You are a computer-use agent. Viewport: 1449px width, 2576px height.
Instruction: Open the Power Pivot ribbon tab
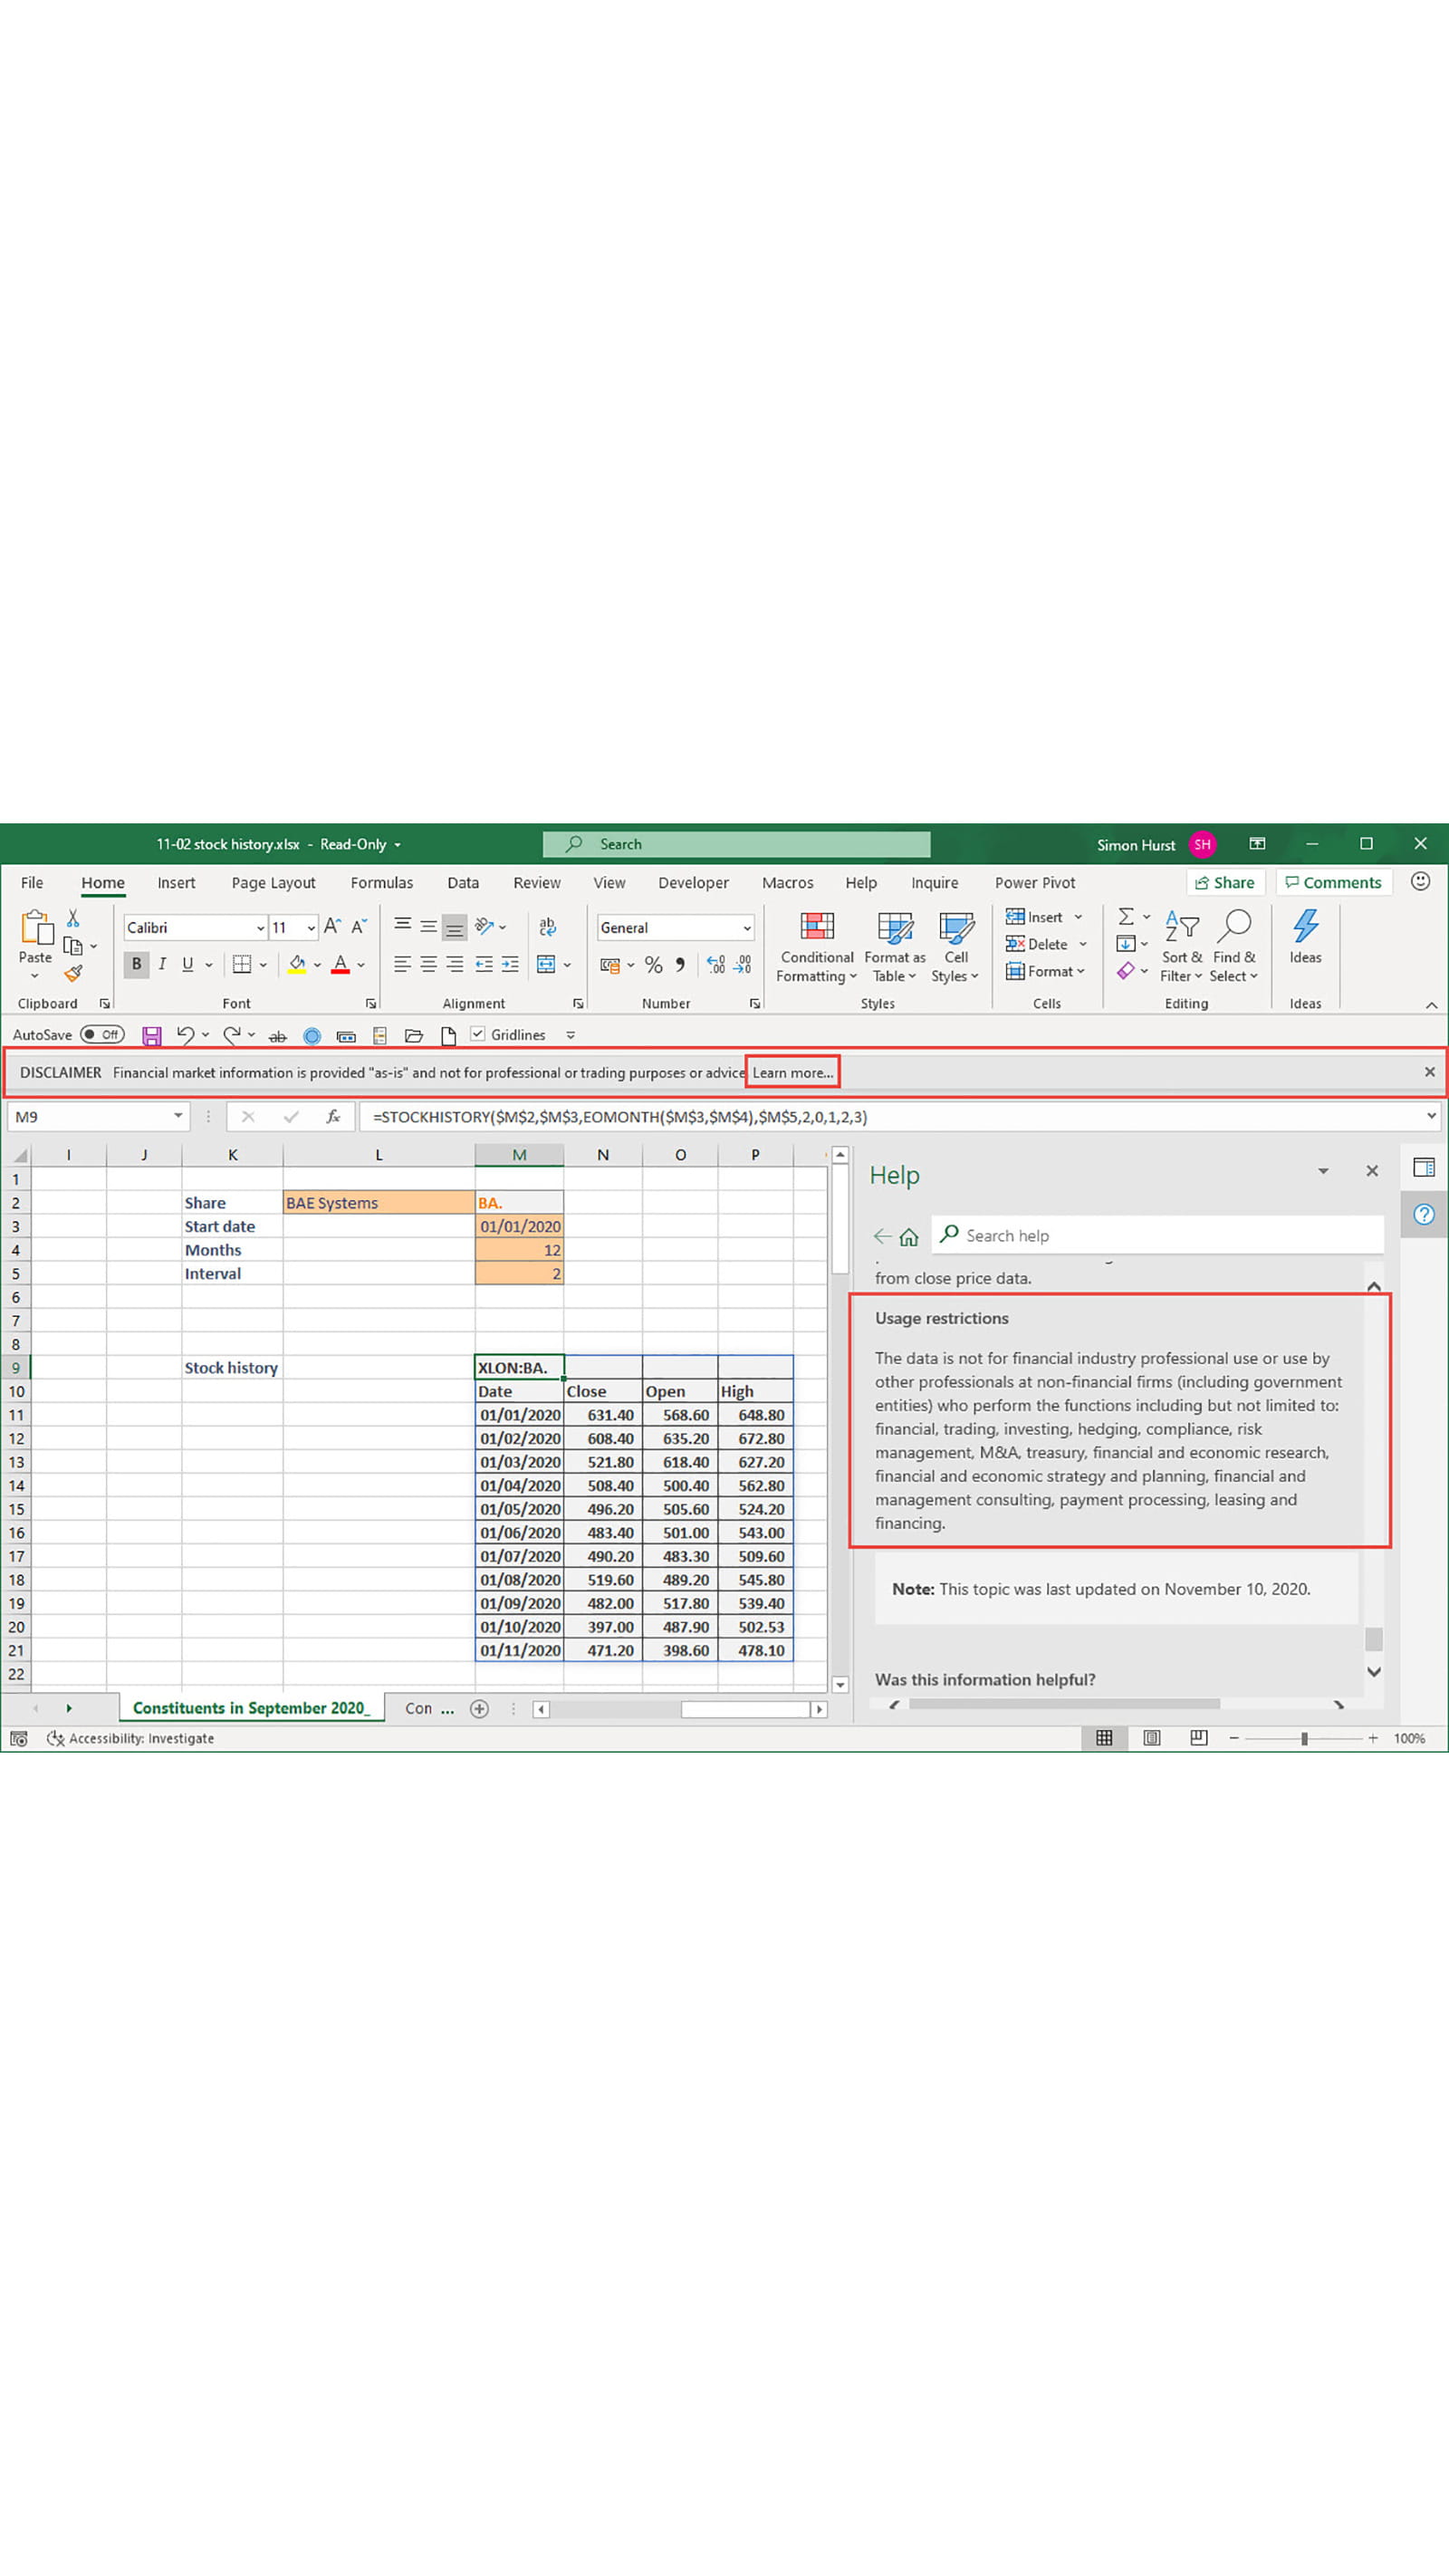click(1034, 883)
